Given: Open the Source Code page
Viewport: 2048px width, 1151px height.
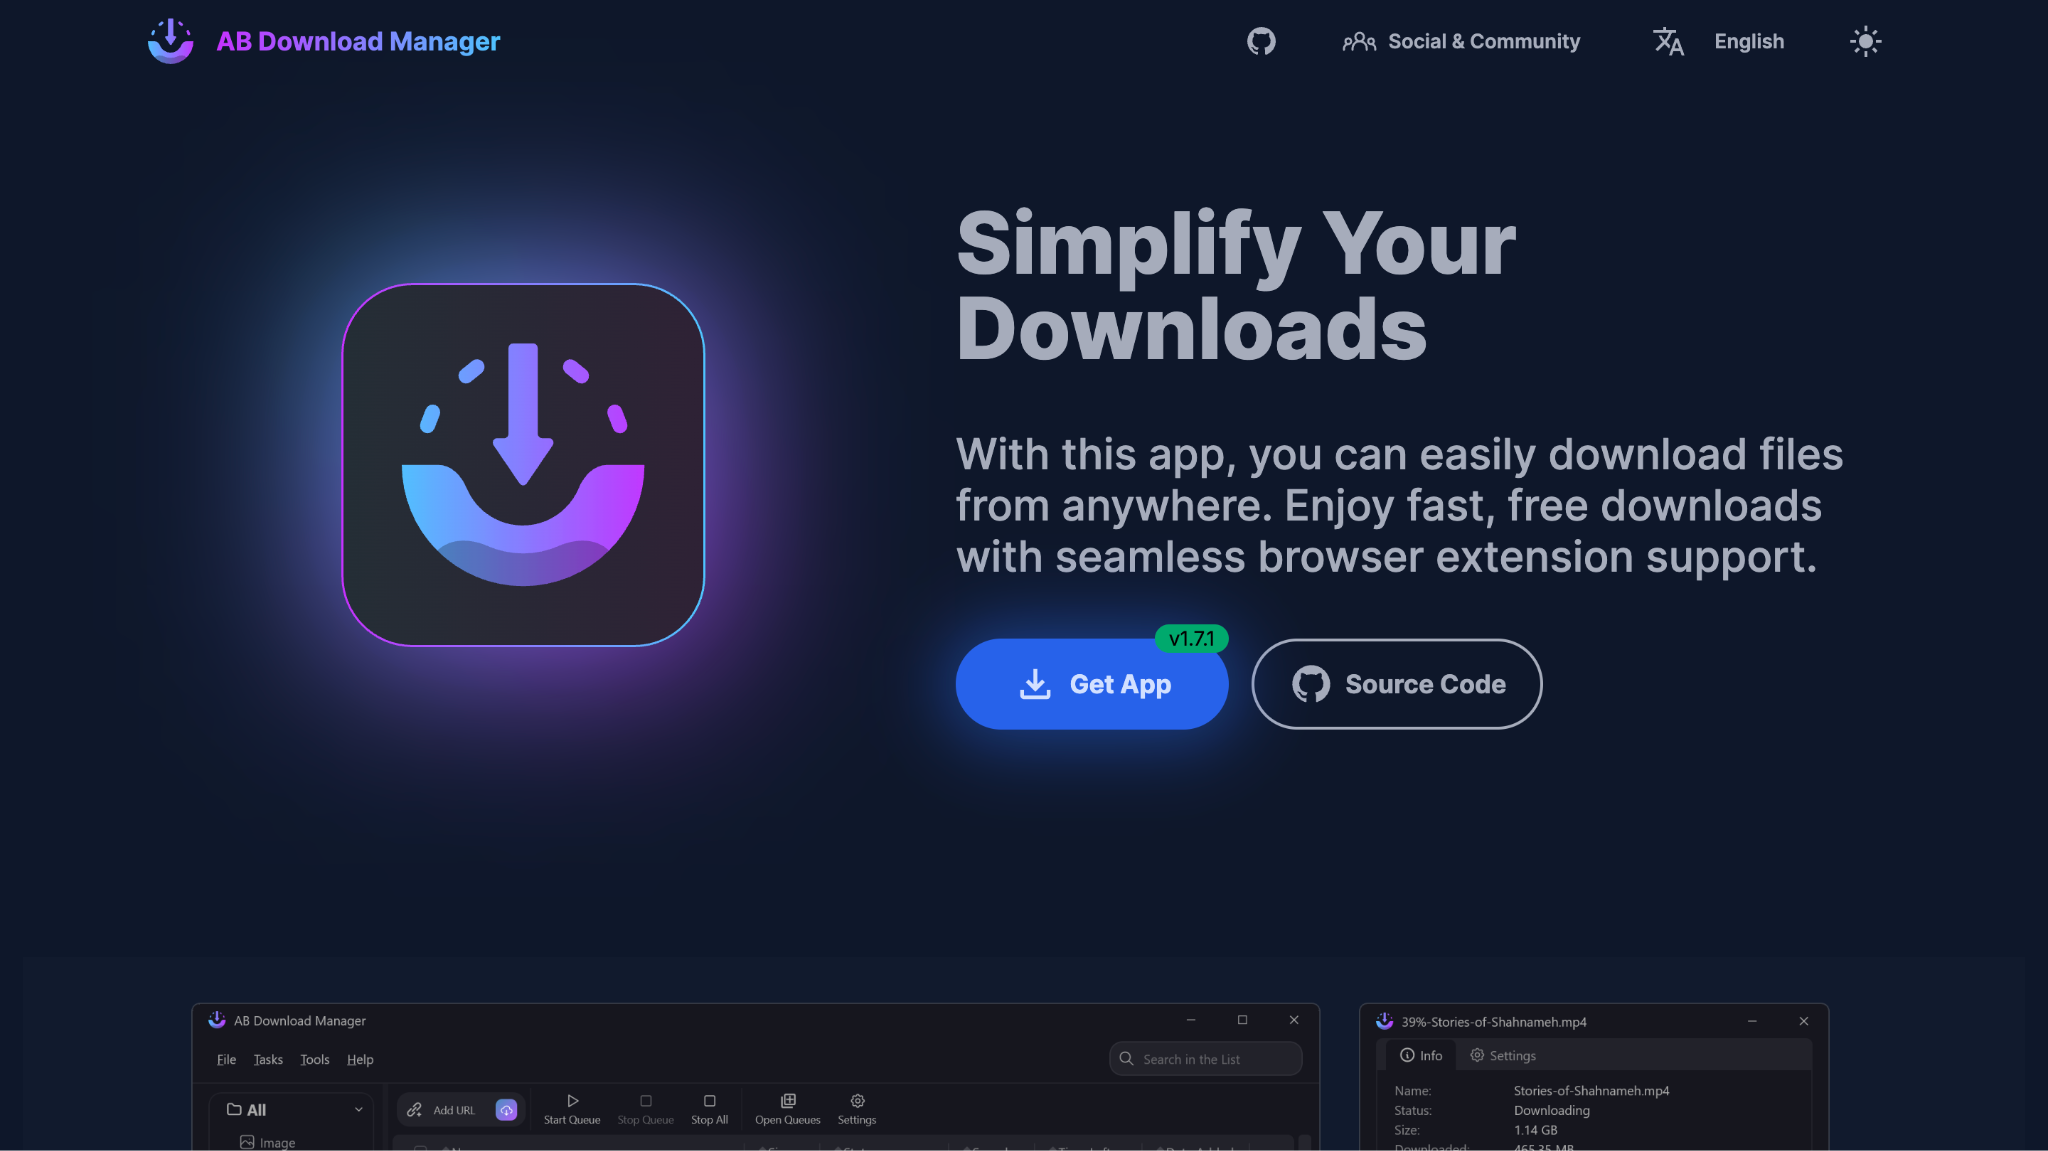Looking at the screenshot, I should click(1396, 684).
